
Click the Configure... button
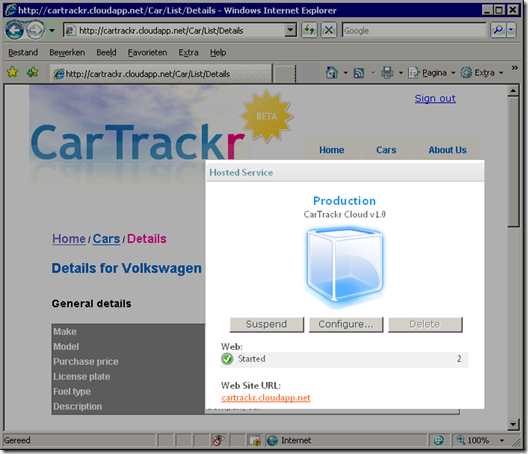point(346,324)
